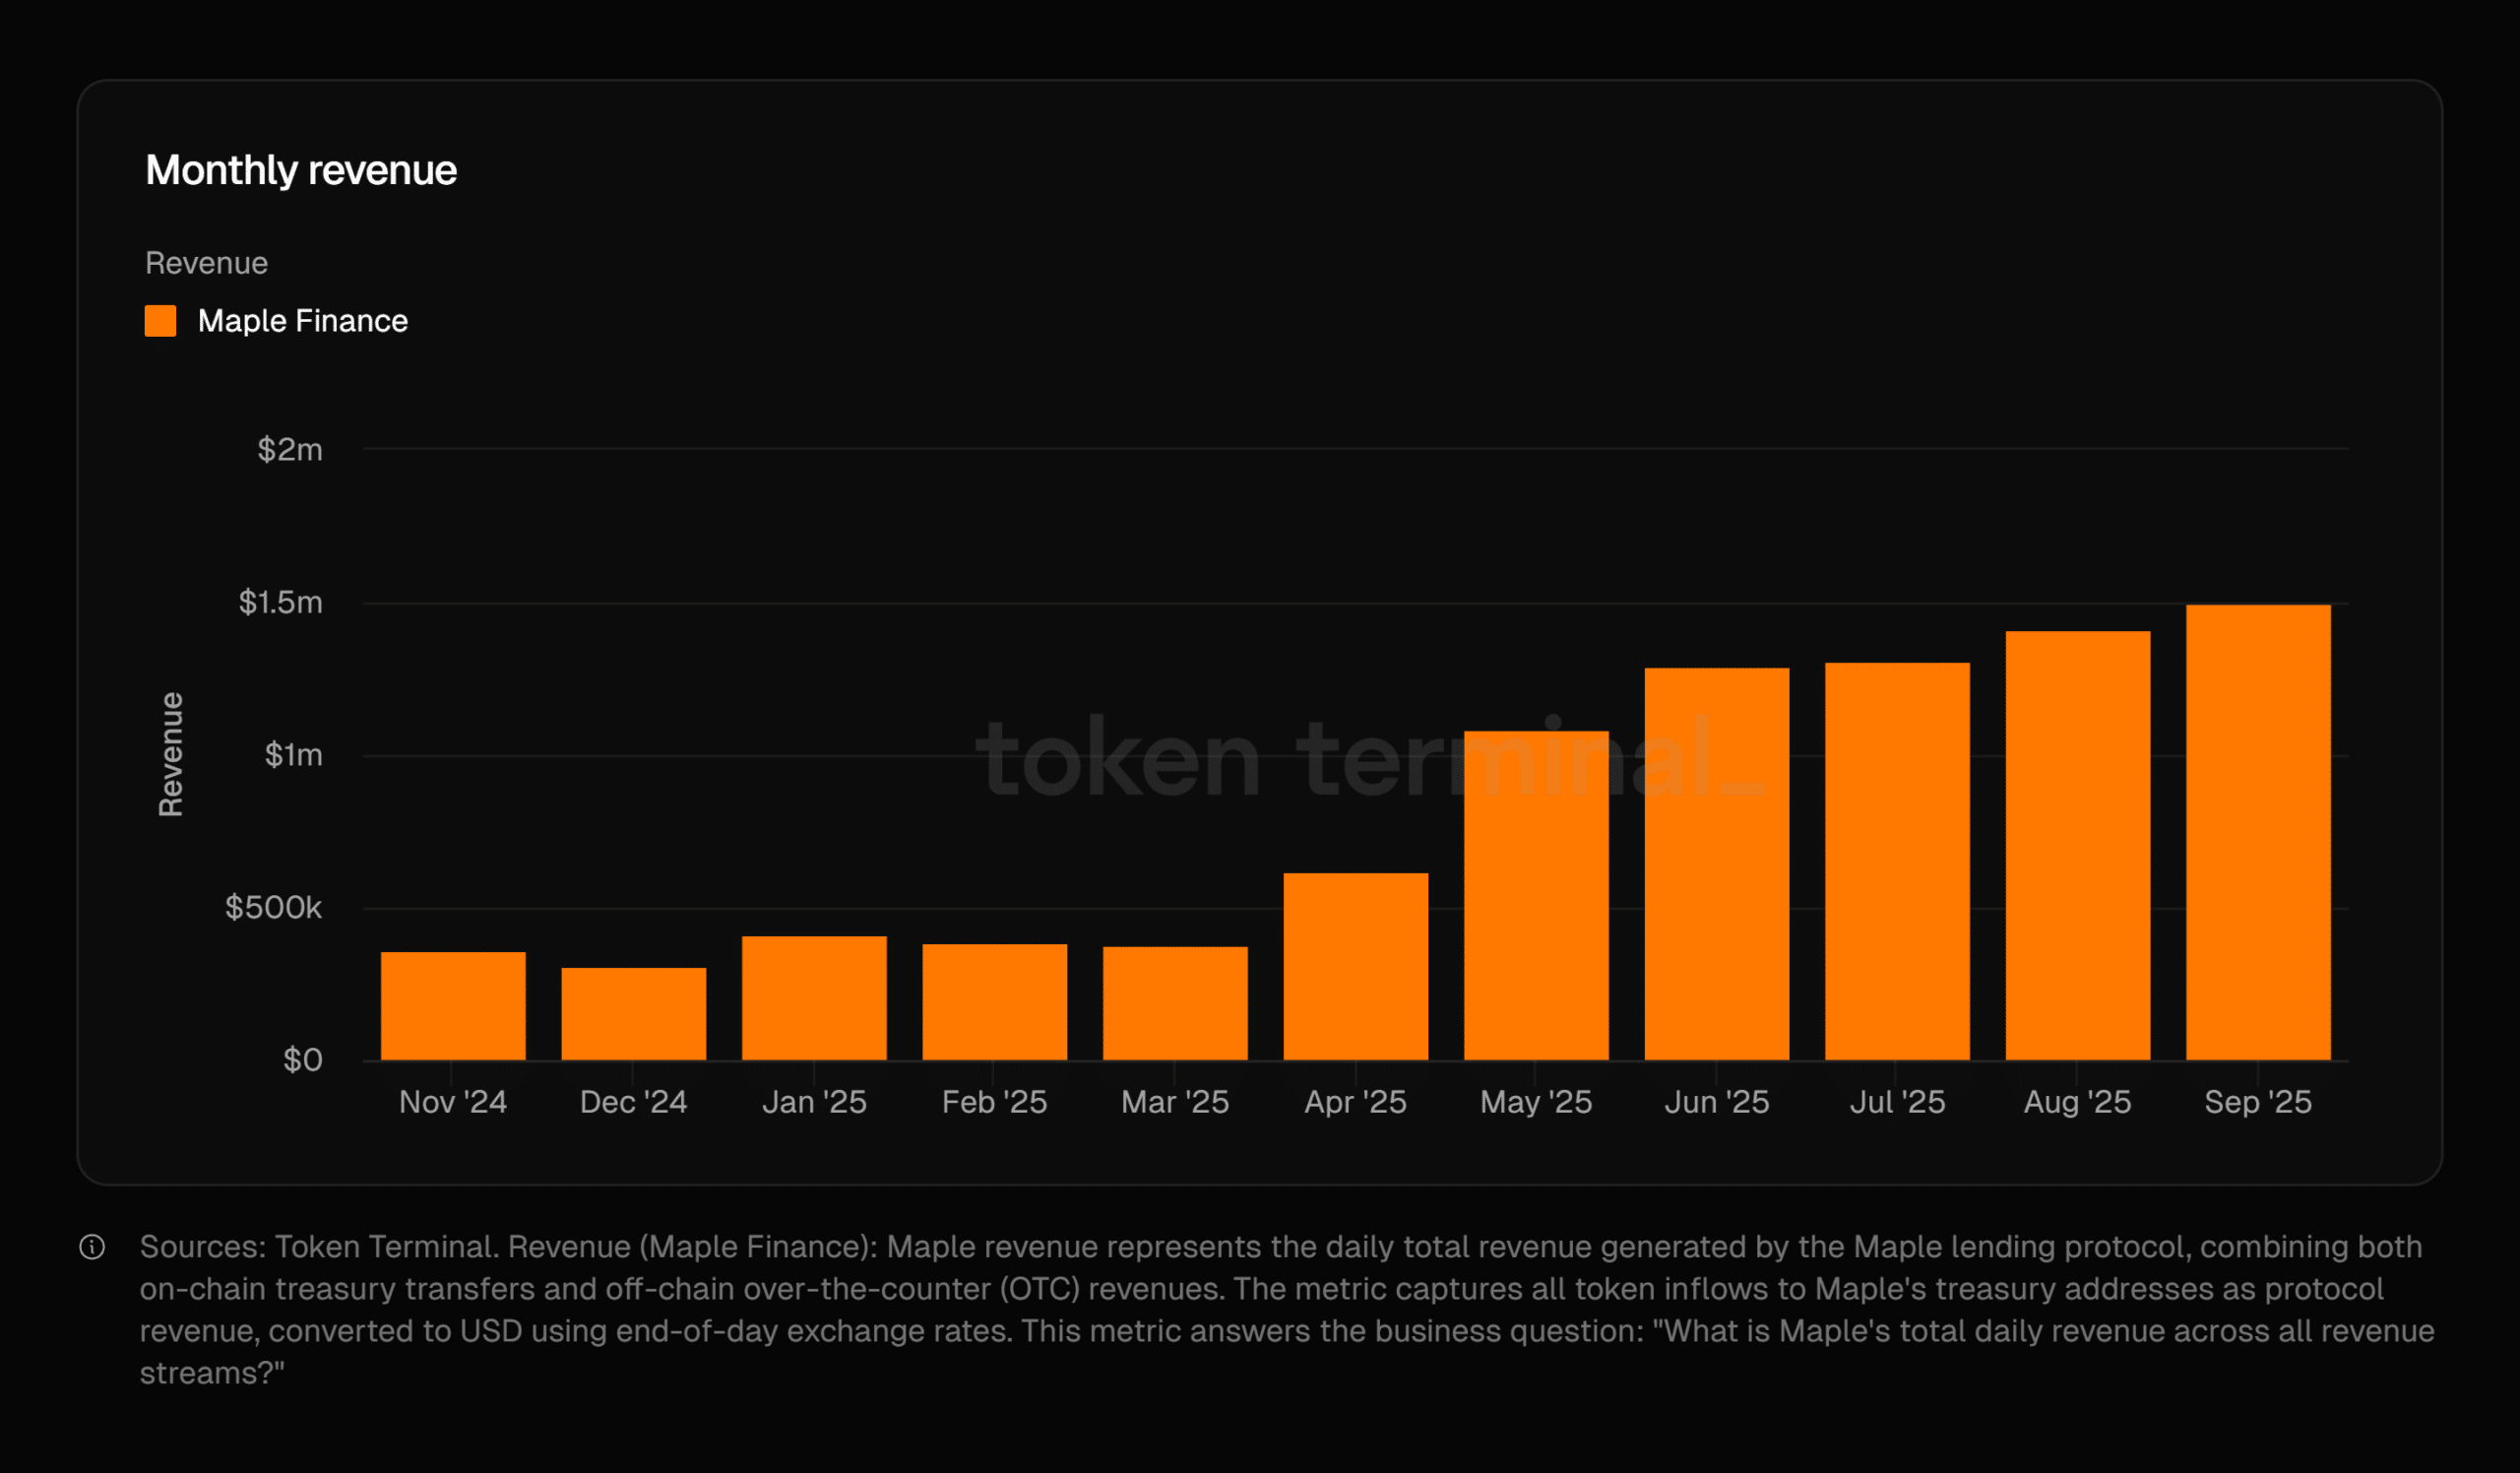Click the Jul '25 revenue bar
Image resolution: width=2520 pixels, height=1473 pixels.
1897,861
